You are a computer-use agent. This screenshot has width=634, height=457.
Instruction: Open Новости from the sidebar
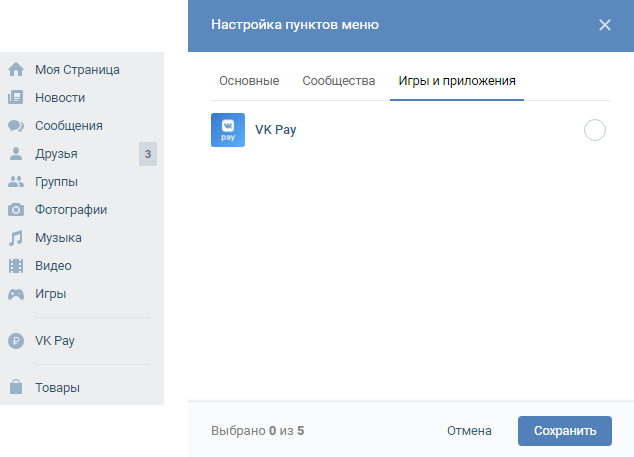point(60,98)
